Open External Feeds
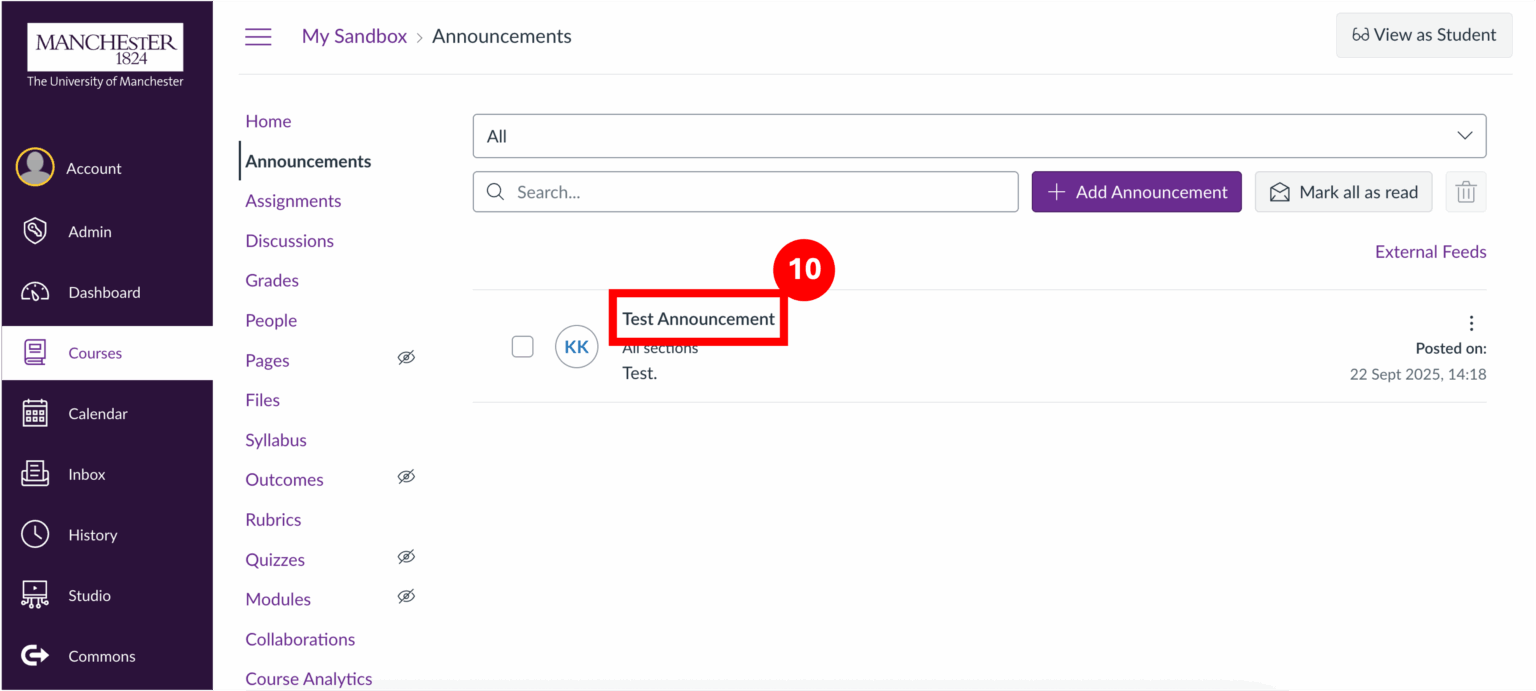 pyautogui.click(x=1430, y=251)
